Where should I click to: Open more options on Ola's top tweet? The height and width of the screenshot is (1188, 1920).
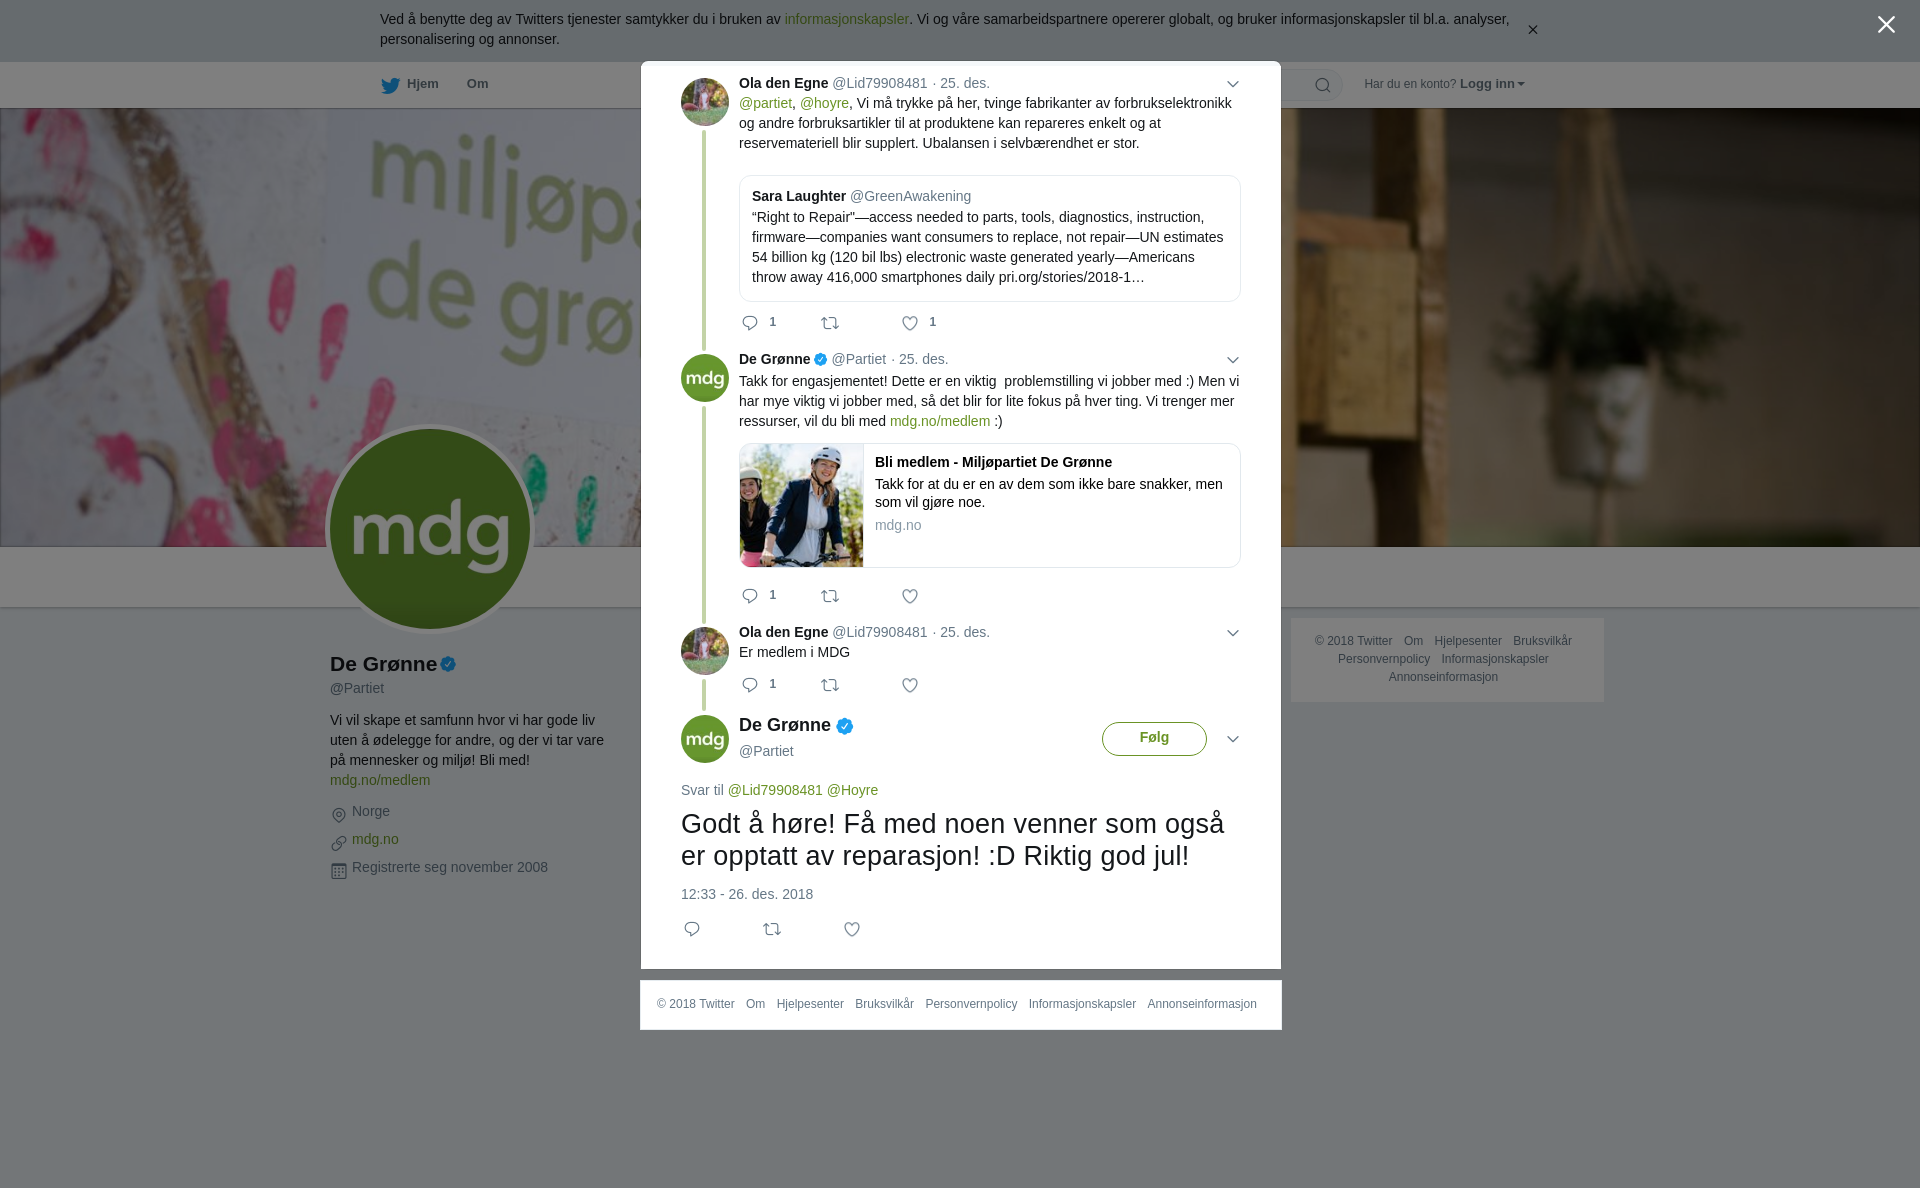pyautogui.click(x=1233, y=84)
